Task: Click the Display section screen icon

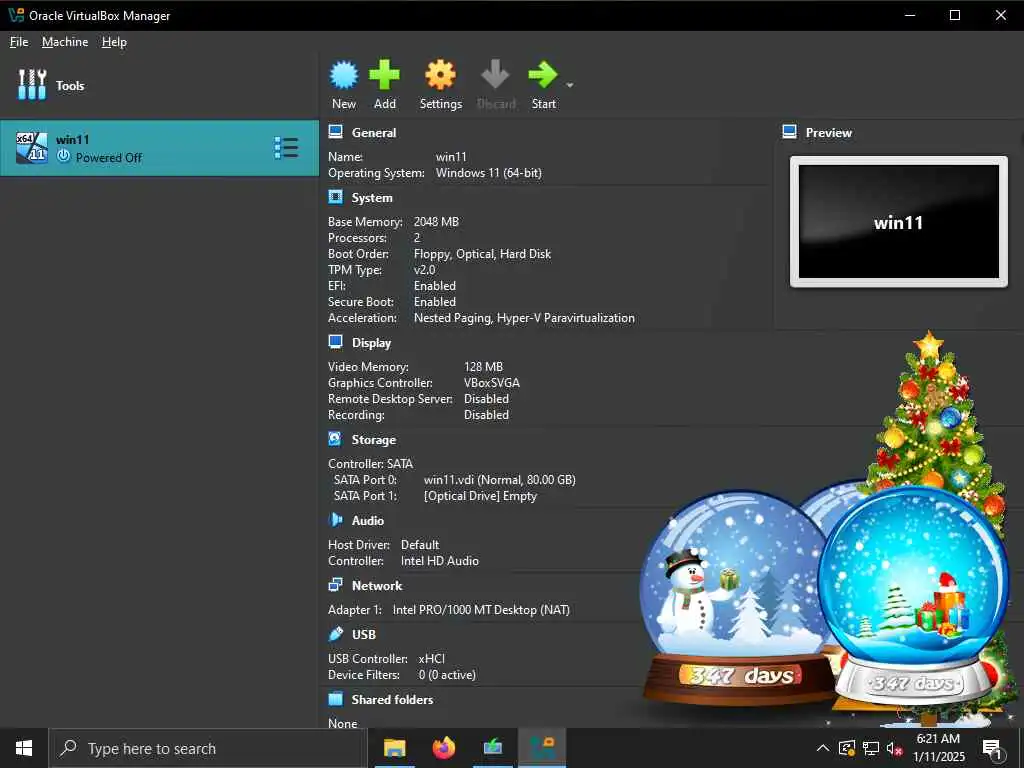Action: (x=336, y=342)
